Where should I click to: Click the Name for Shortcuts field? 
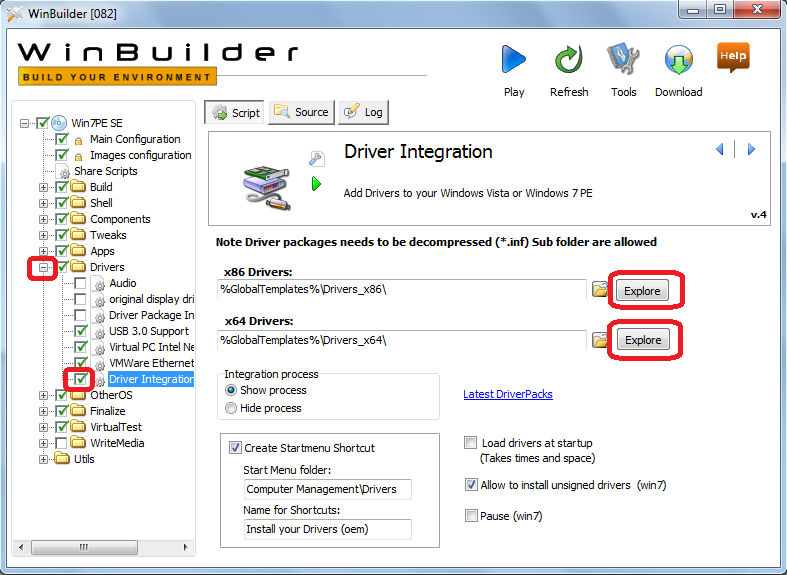coord(328,529)
